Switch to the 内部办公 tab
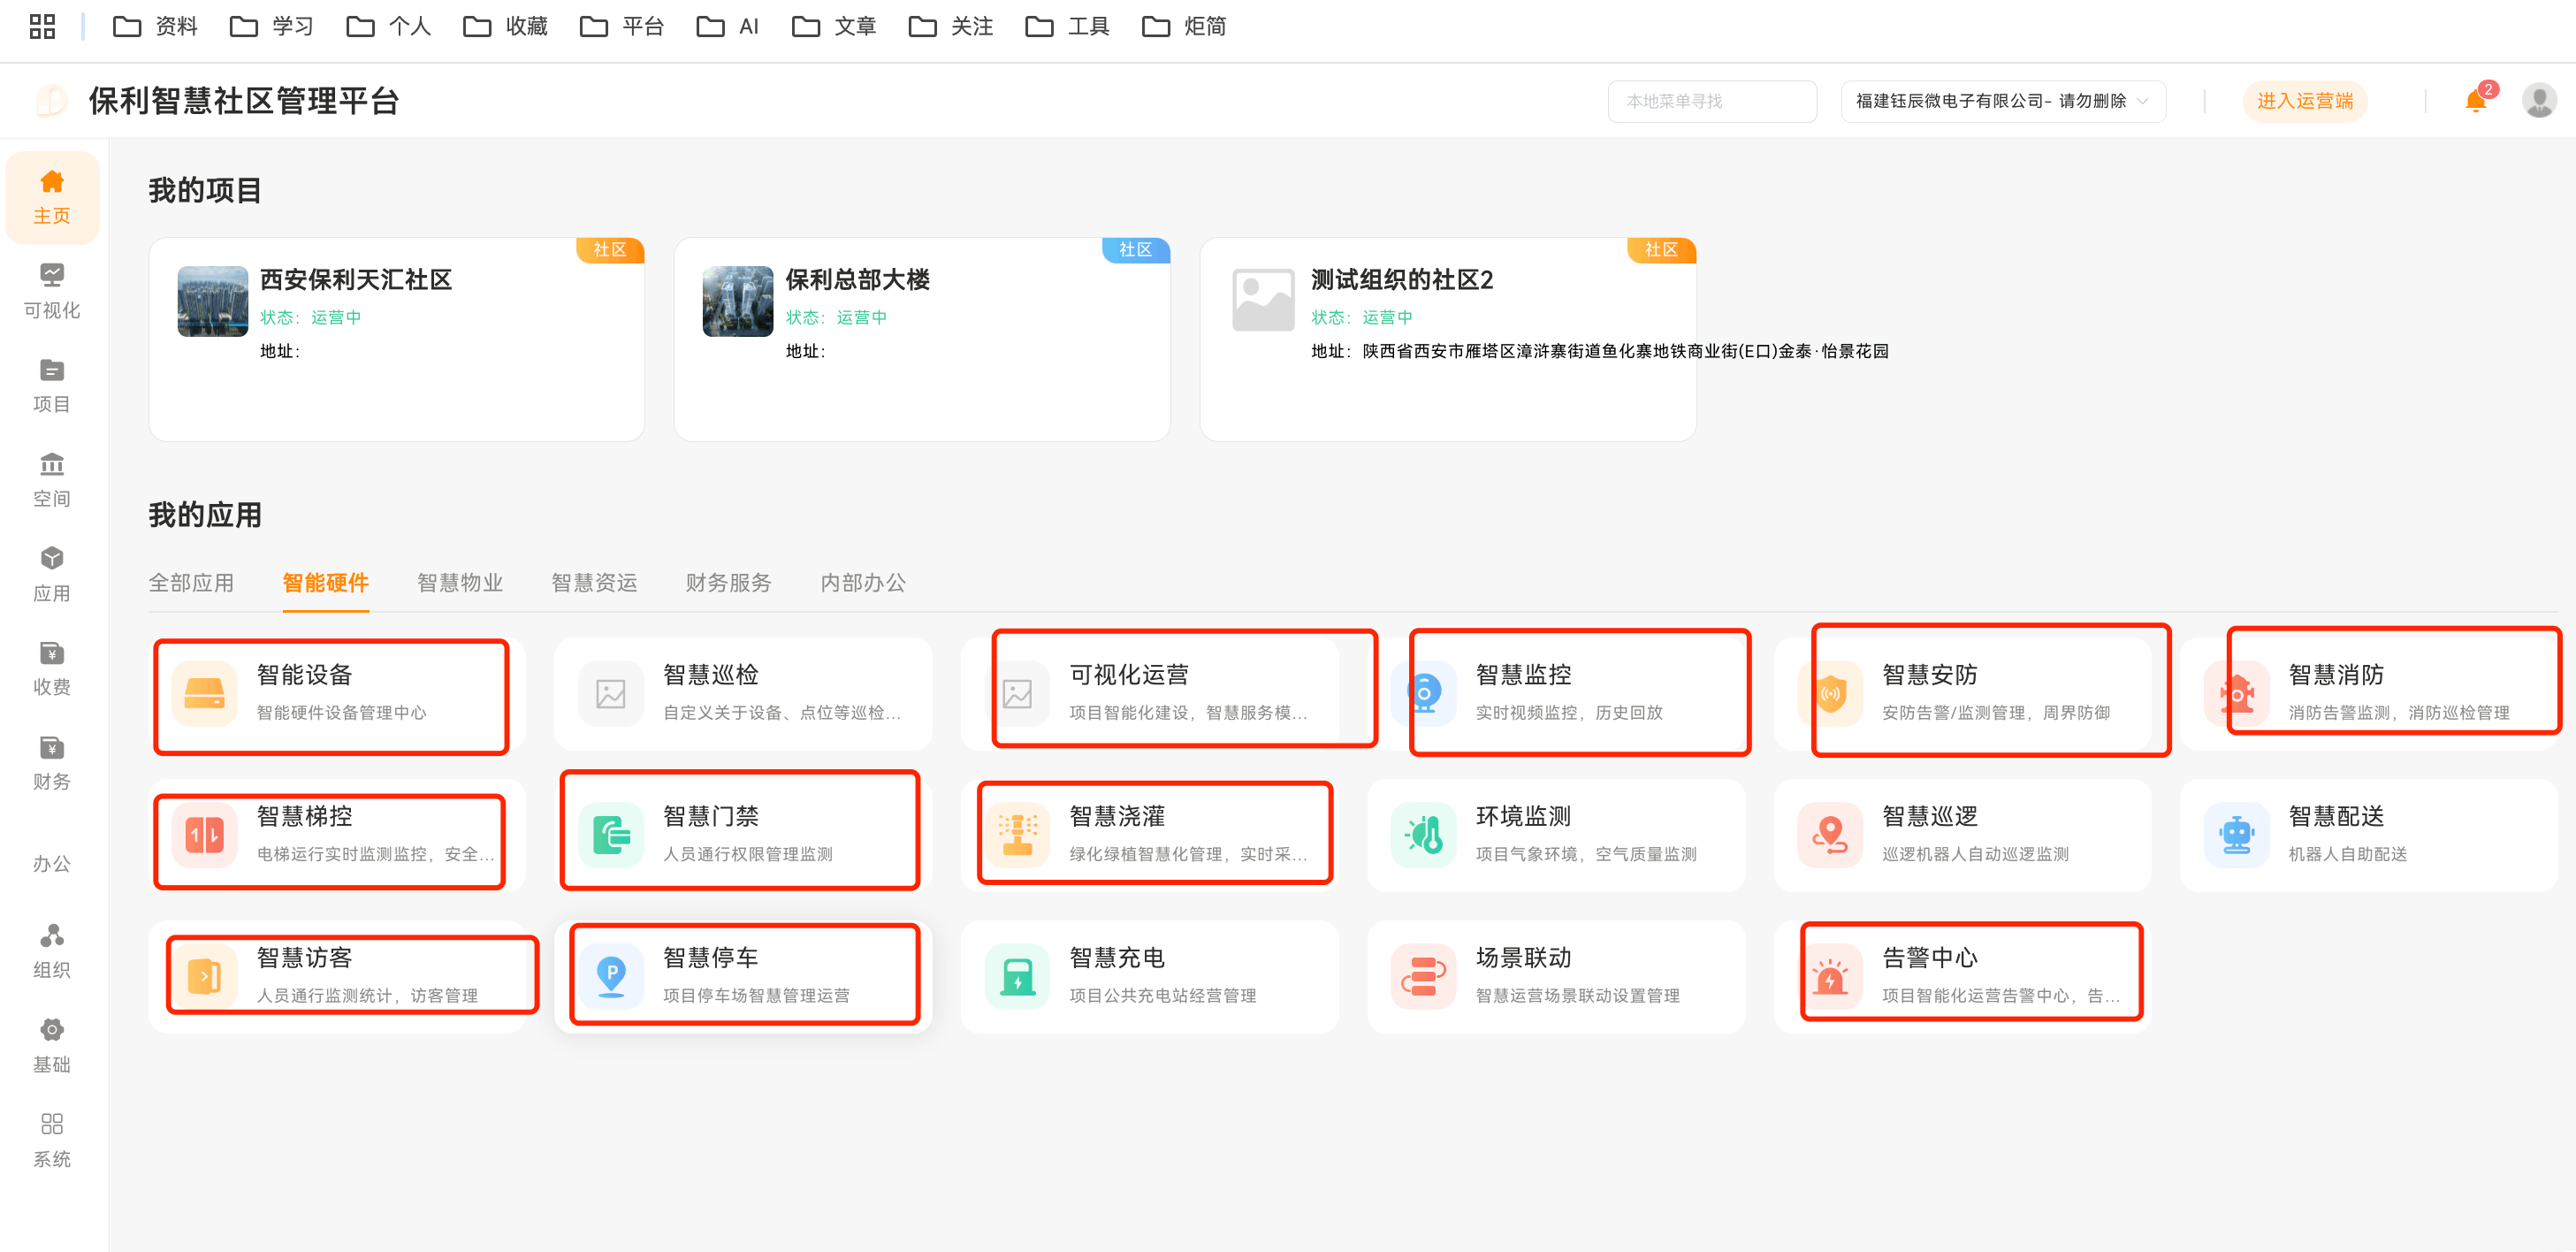Image resolution: width=2576 pixels, height=1252 pixels. tap(863, 583)
